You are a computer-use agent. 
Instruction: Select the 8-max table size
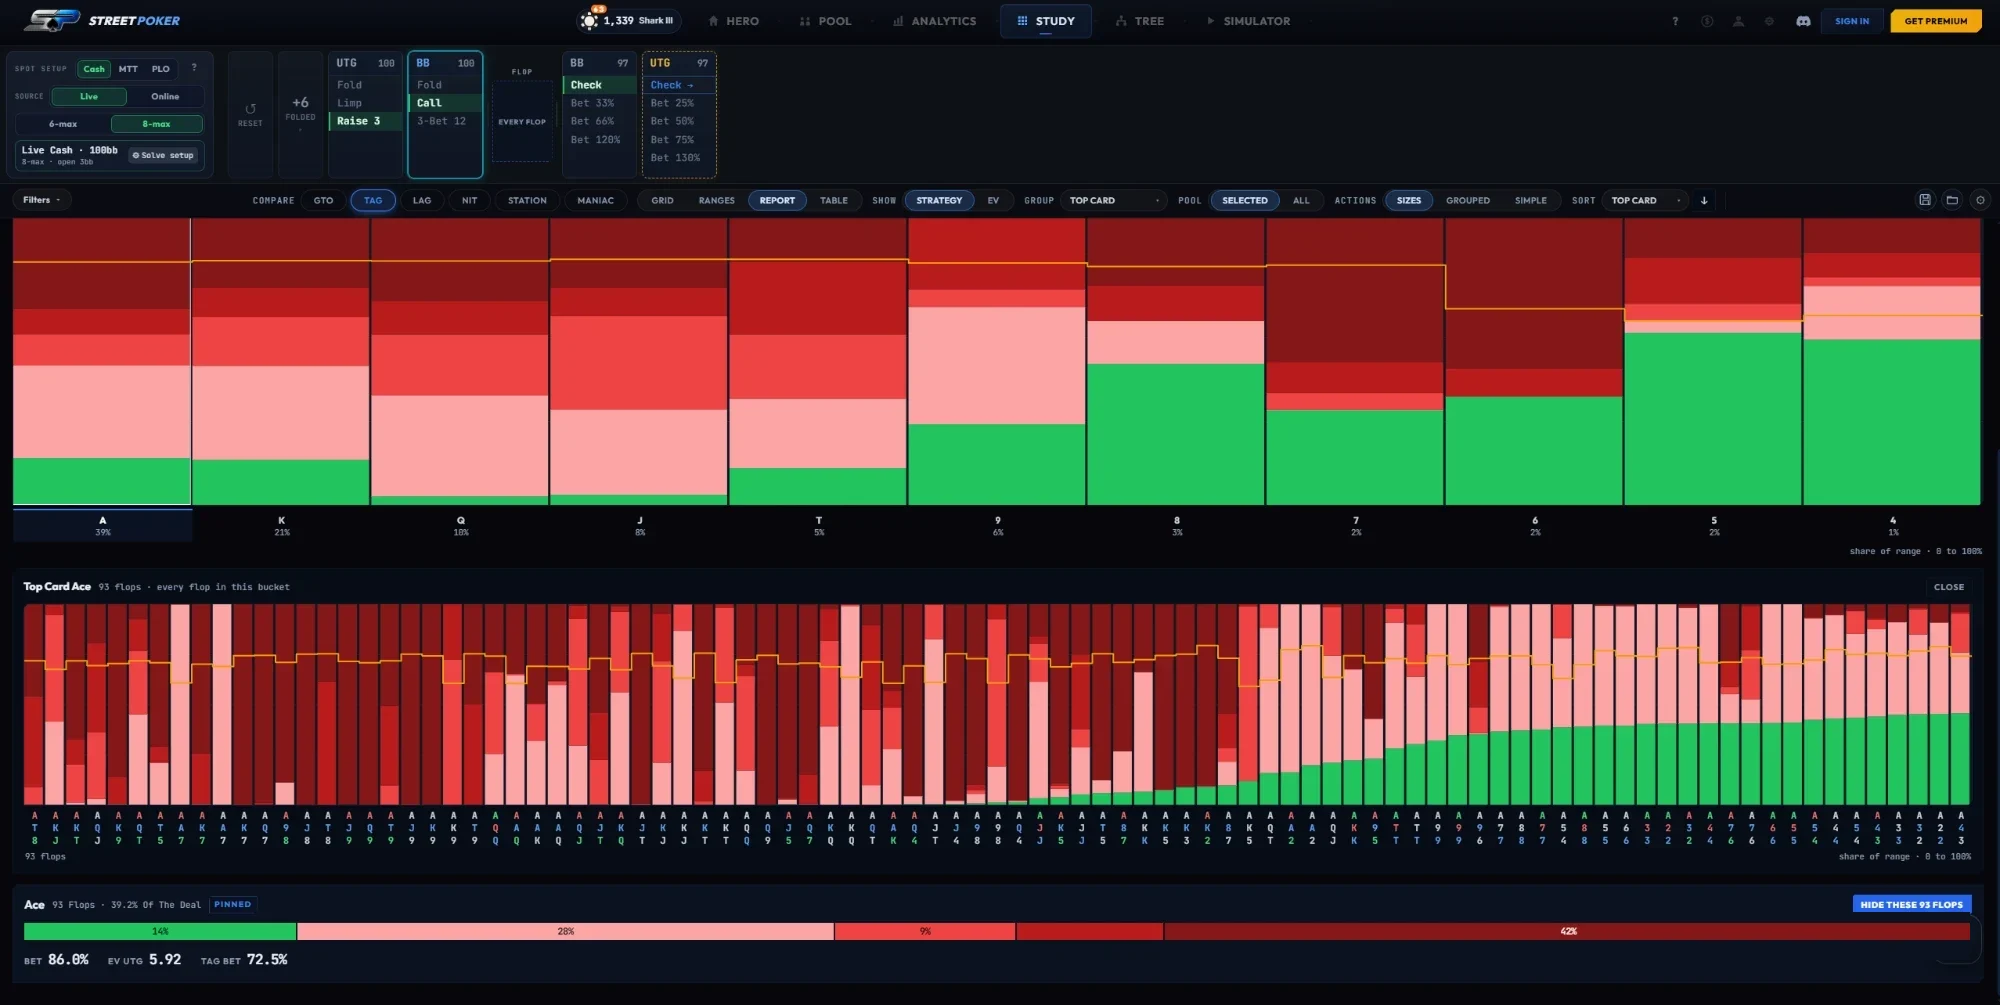pos(156,124)
